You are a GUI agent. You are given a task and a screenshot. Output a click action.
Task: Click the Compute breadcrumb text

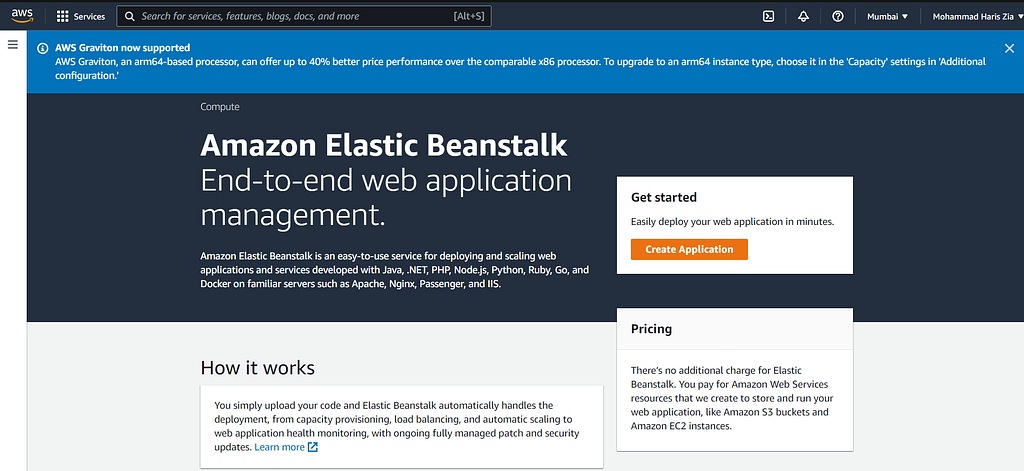[220, 106]
